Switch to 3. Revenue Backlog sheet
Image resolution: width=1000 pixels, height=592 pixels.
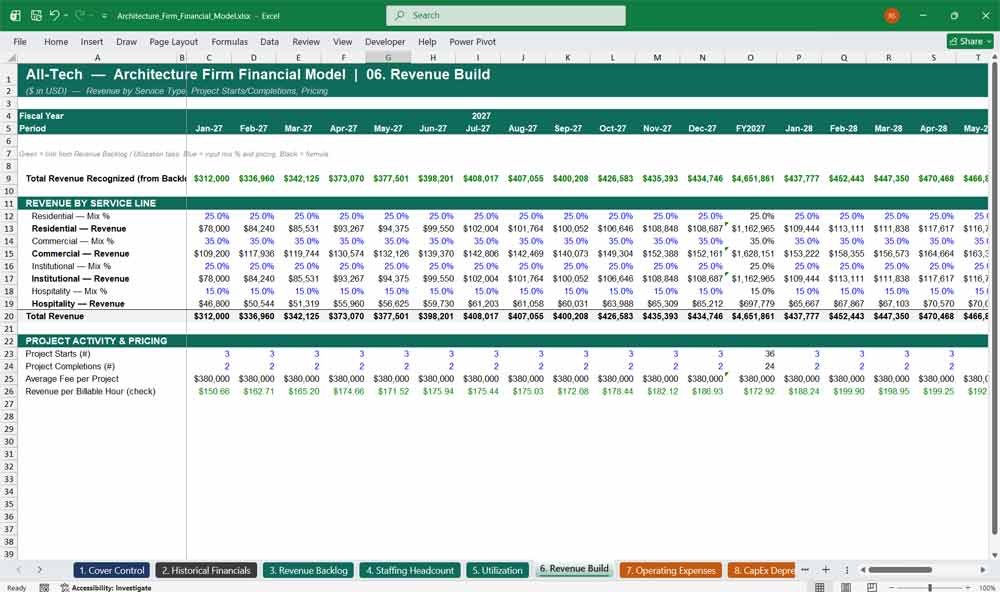point(308,570)
